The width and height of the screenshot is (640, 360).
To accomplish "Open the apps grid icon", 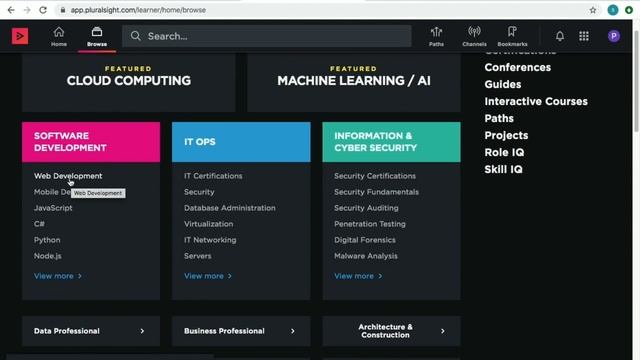I will (x=584, y=36).
